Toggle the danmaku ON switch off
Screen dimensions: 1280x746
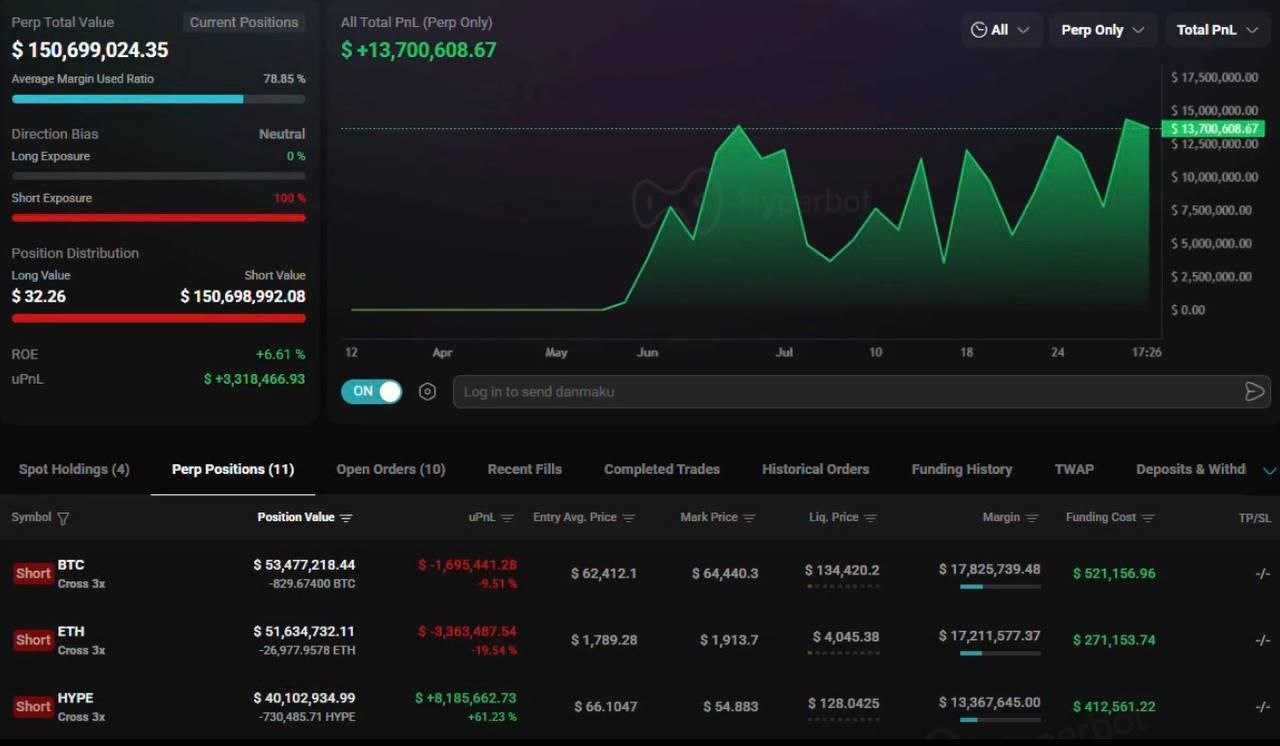(371, 391)
